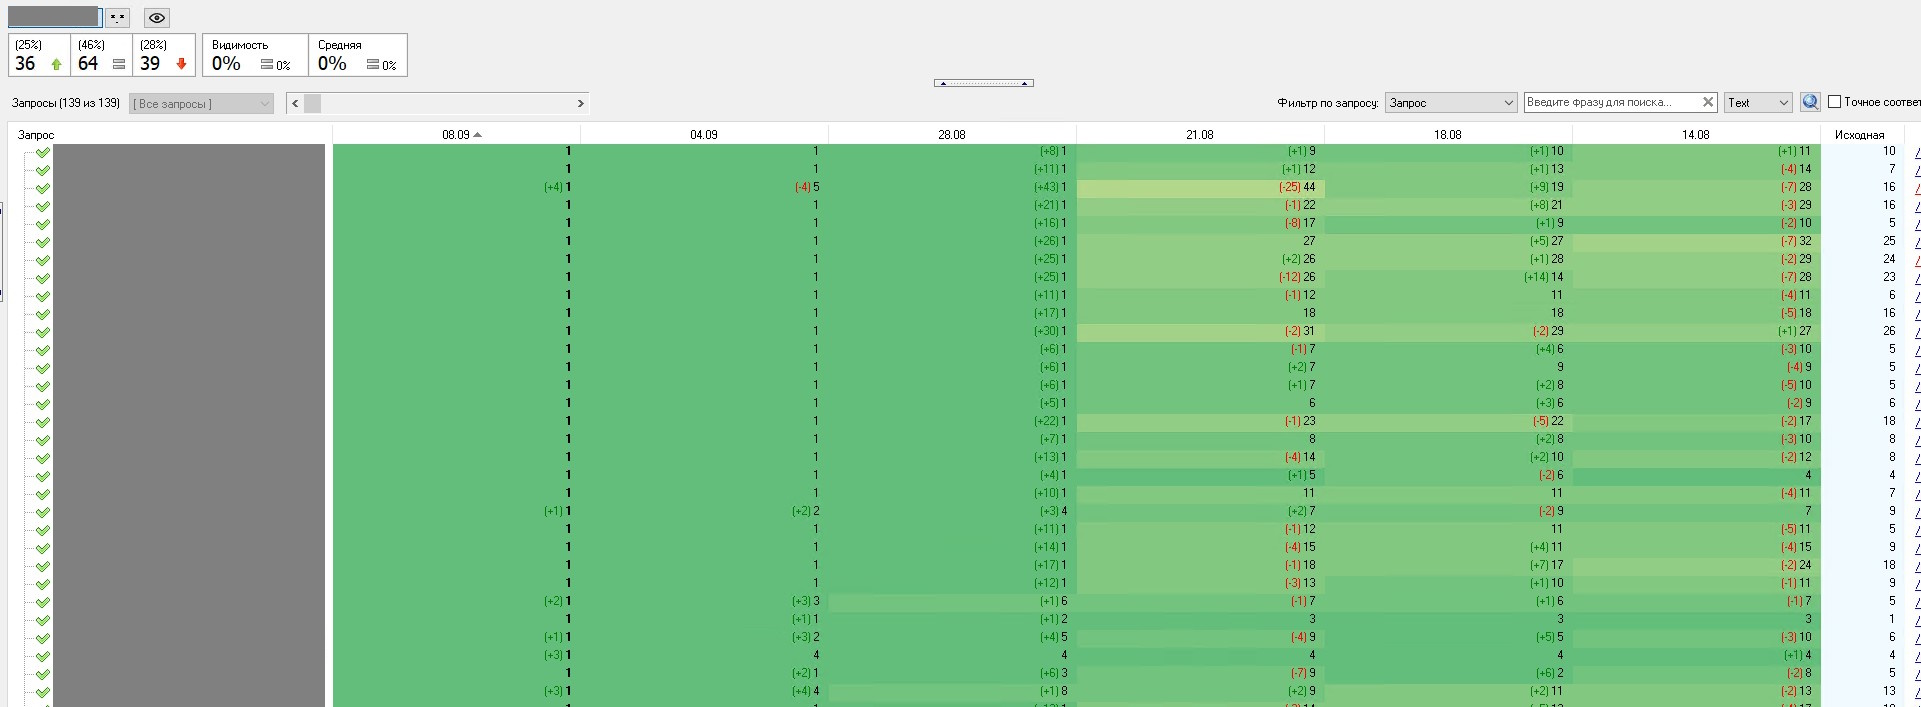Focus the project name field at top left
Image resolution: width=1921 pixels, height=707 pixels.
click(x=54, y=18)
